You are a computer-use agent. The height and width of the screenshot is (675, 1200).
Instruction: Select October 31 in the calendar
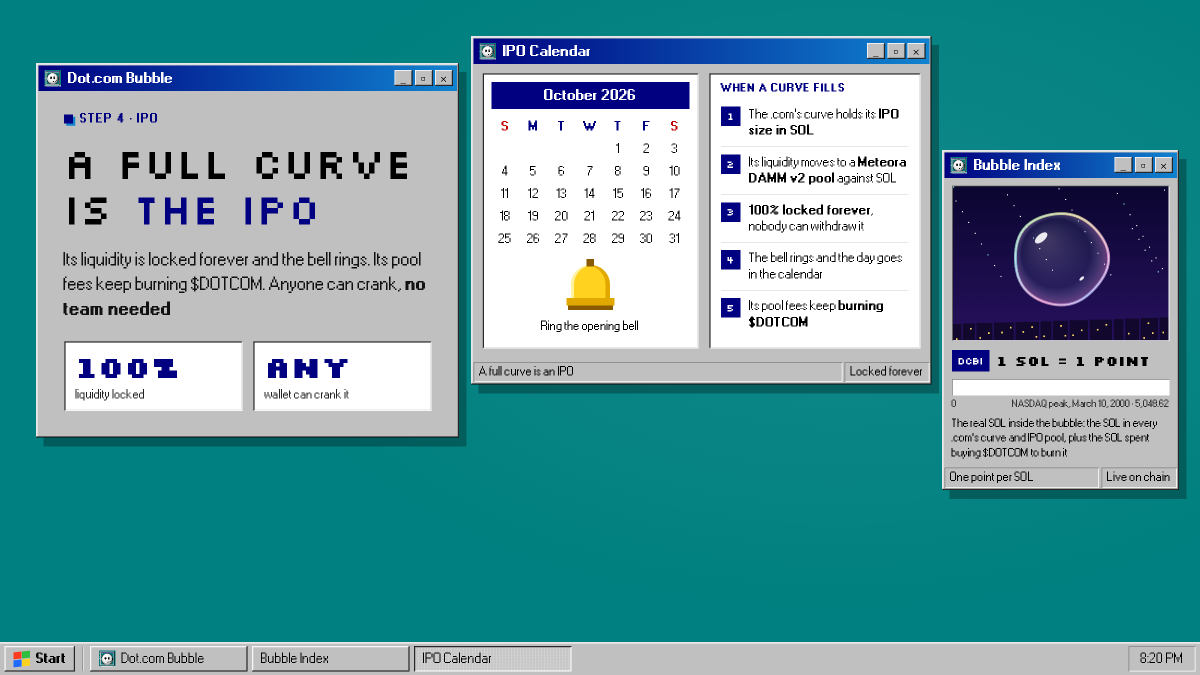(x=674, y=238)
